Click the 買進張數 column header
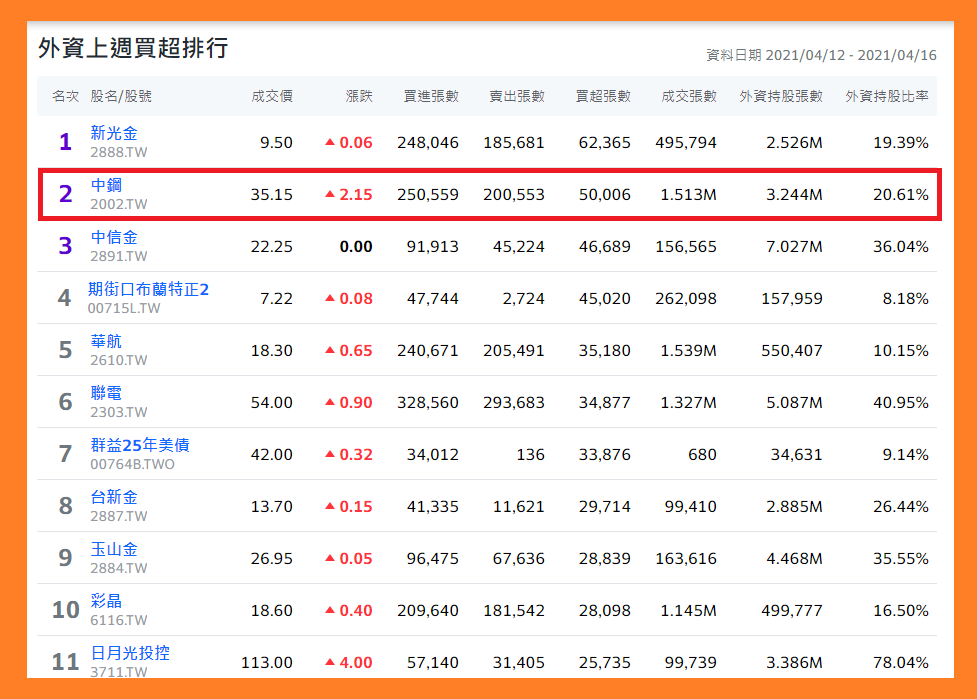This screenshot has height=699, width=977. point(431,96)
